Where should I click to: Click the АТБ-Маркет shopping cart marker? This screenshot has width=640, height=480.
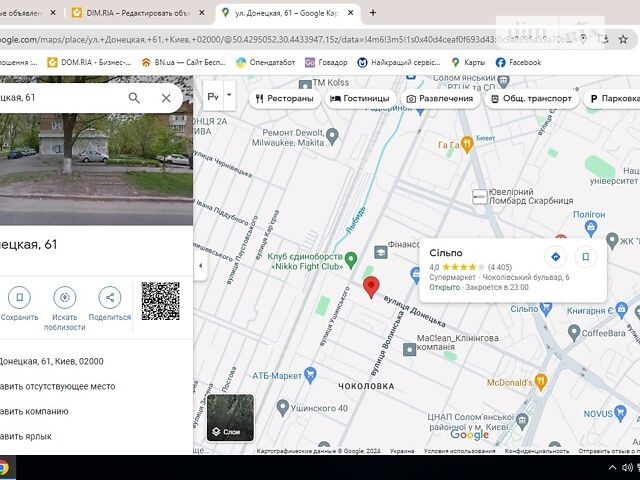(311, 375)
